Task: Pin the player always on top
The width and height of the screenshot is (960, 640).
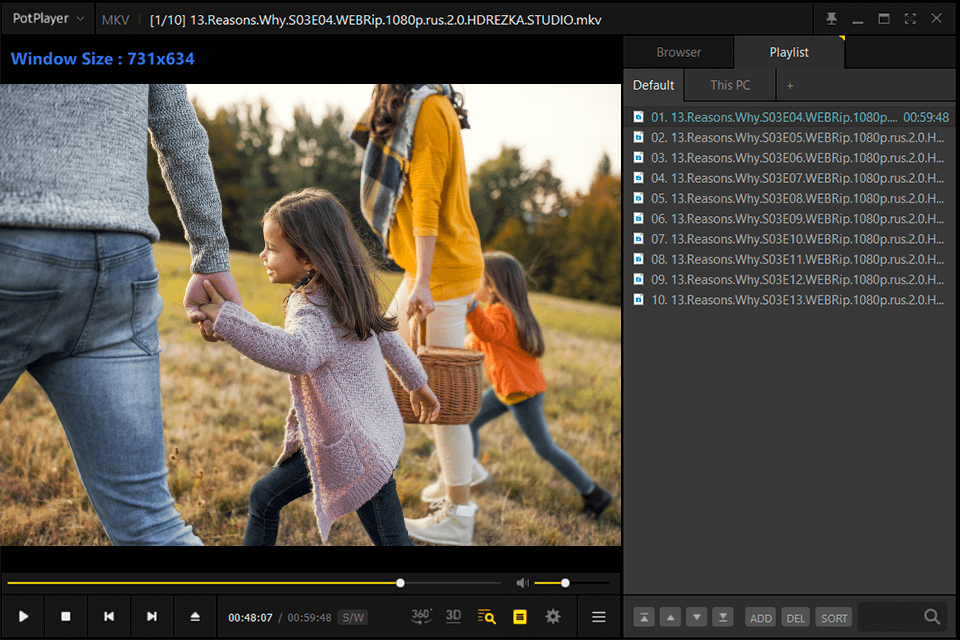Action: click(832, 17)
